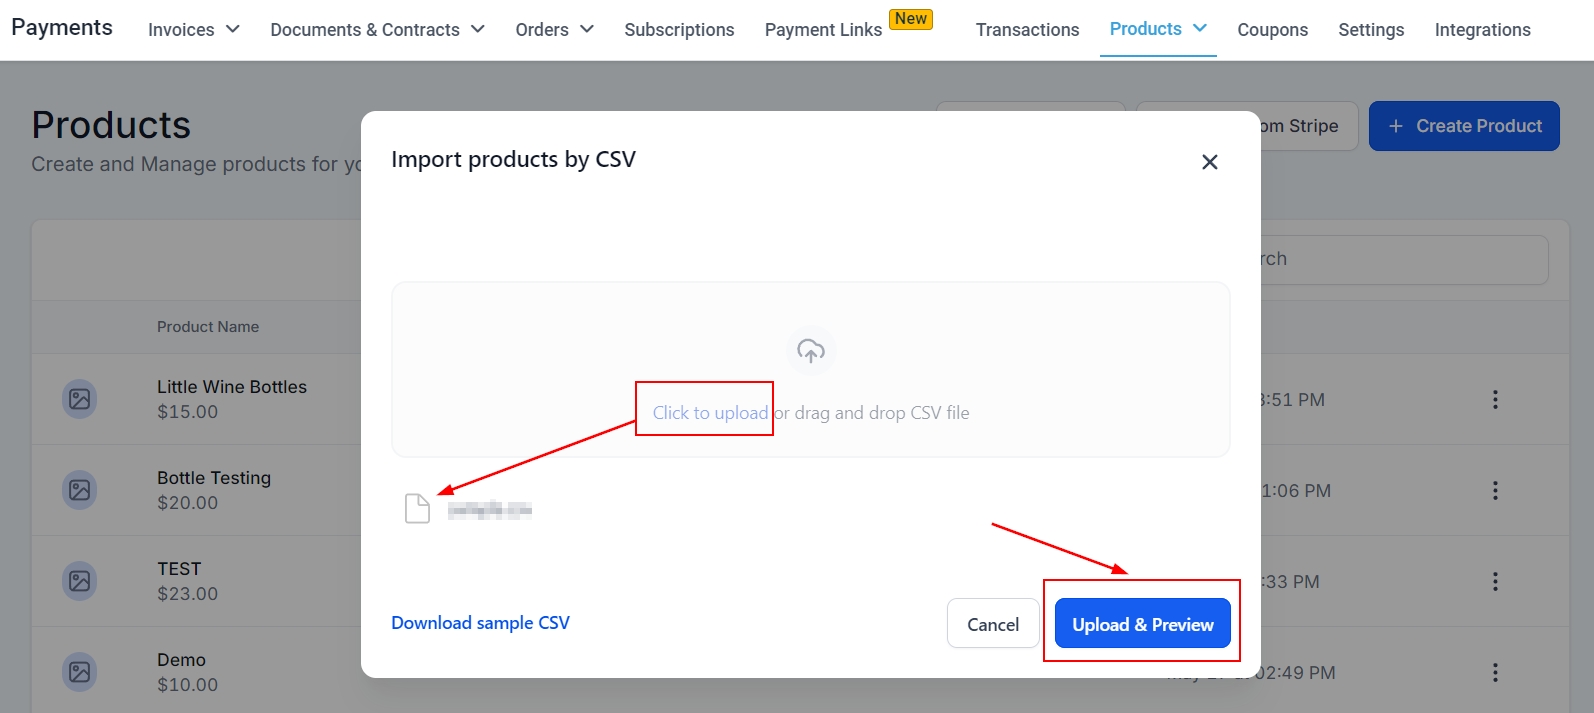
Task: Click the 'Click to upload' link
Action: coord(710,413)
